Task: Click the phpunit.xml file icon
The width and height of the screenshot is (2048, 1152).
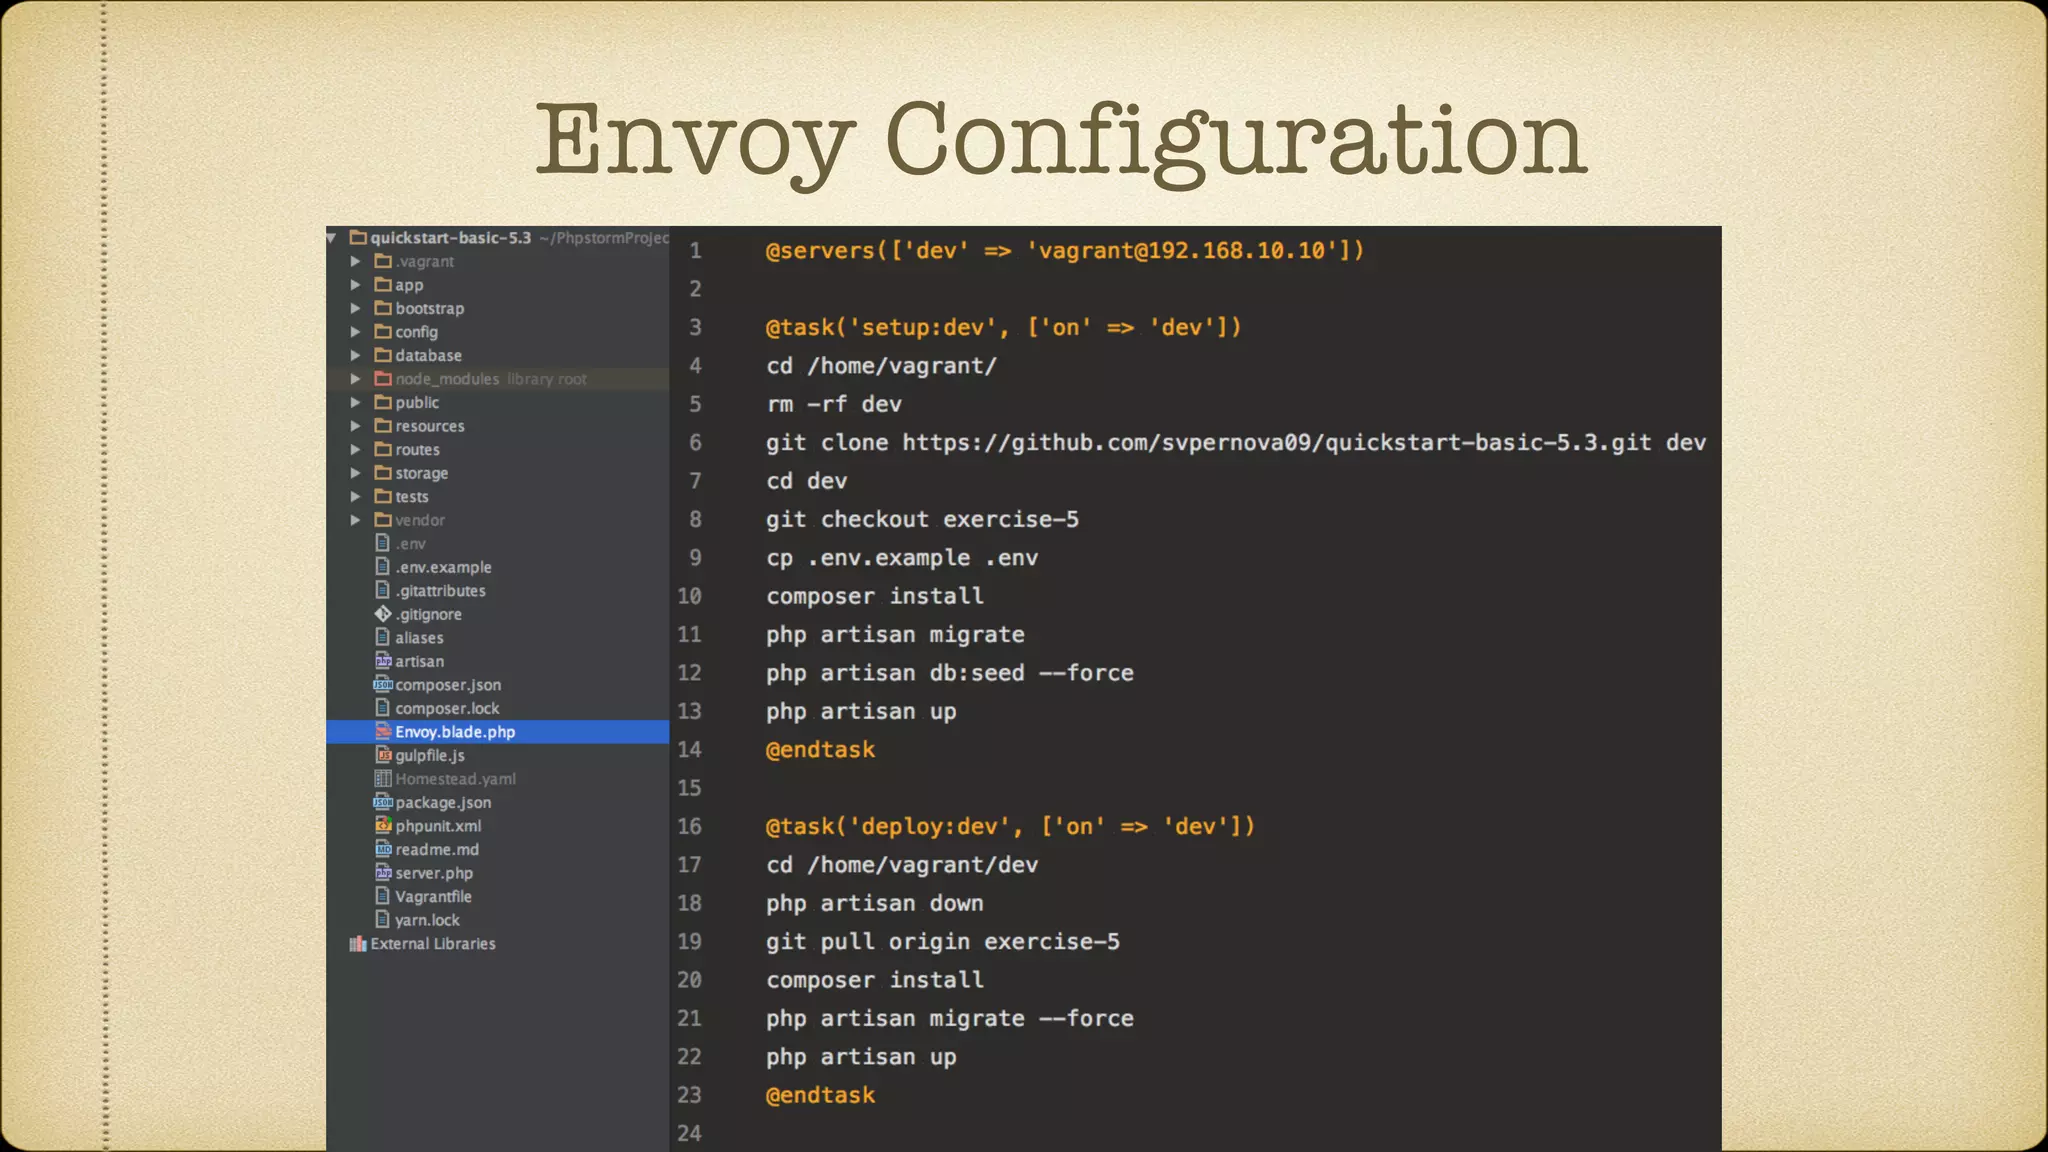Action: point(383,825)
